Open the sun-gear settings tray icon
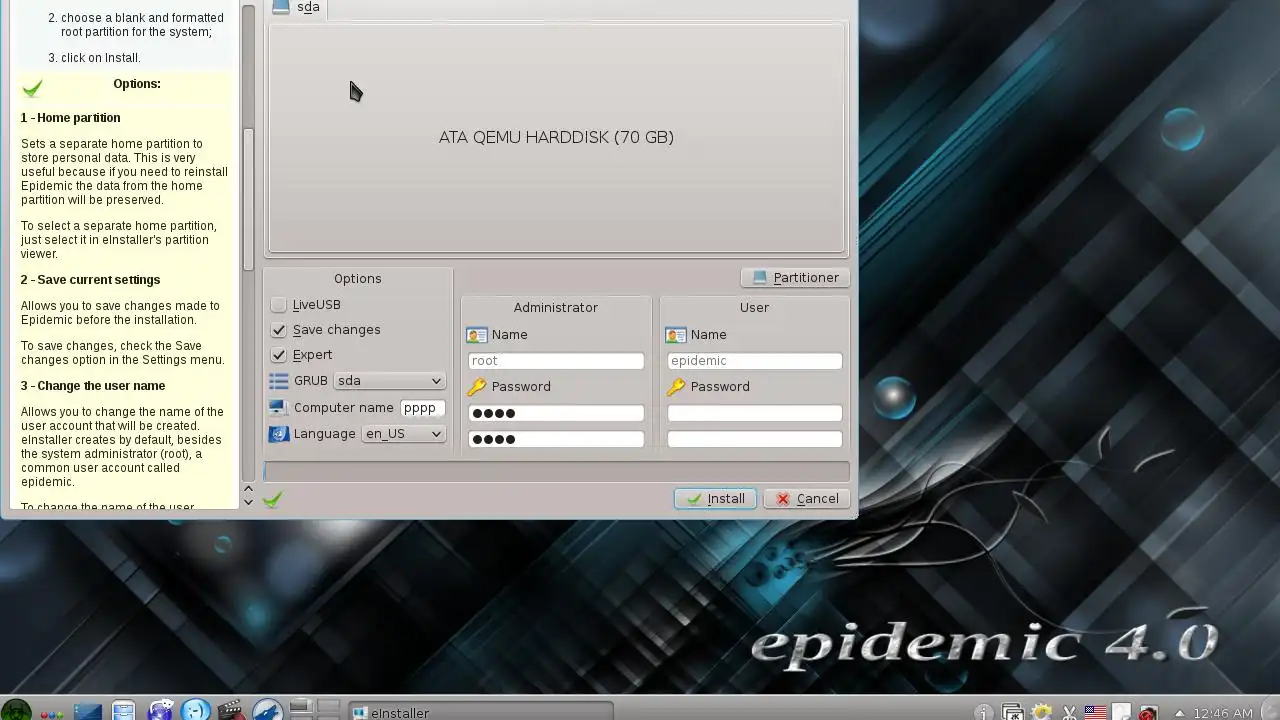Screen dimensions: 1280x720 pos(1041,712)
